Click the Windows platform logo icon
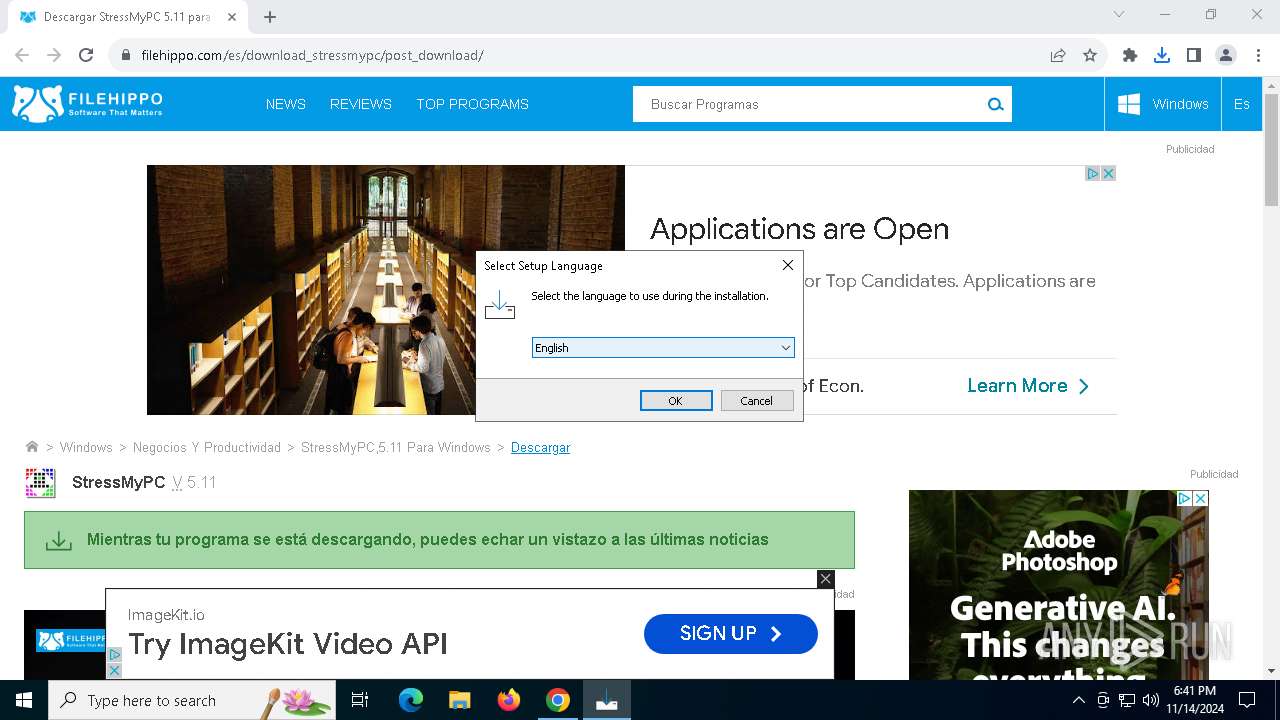Viewport: 1280px width, 720px height. (x=1129, y=104)
